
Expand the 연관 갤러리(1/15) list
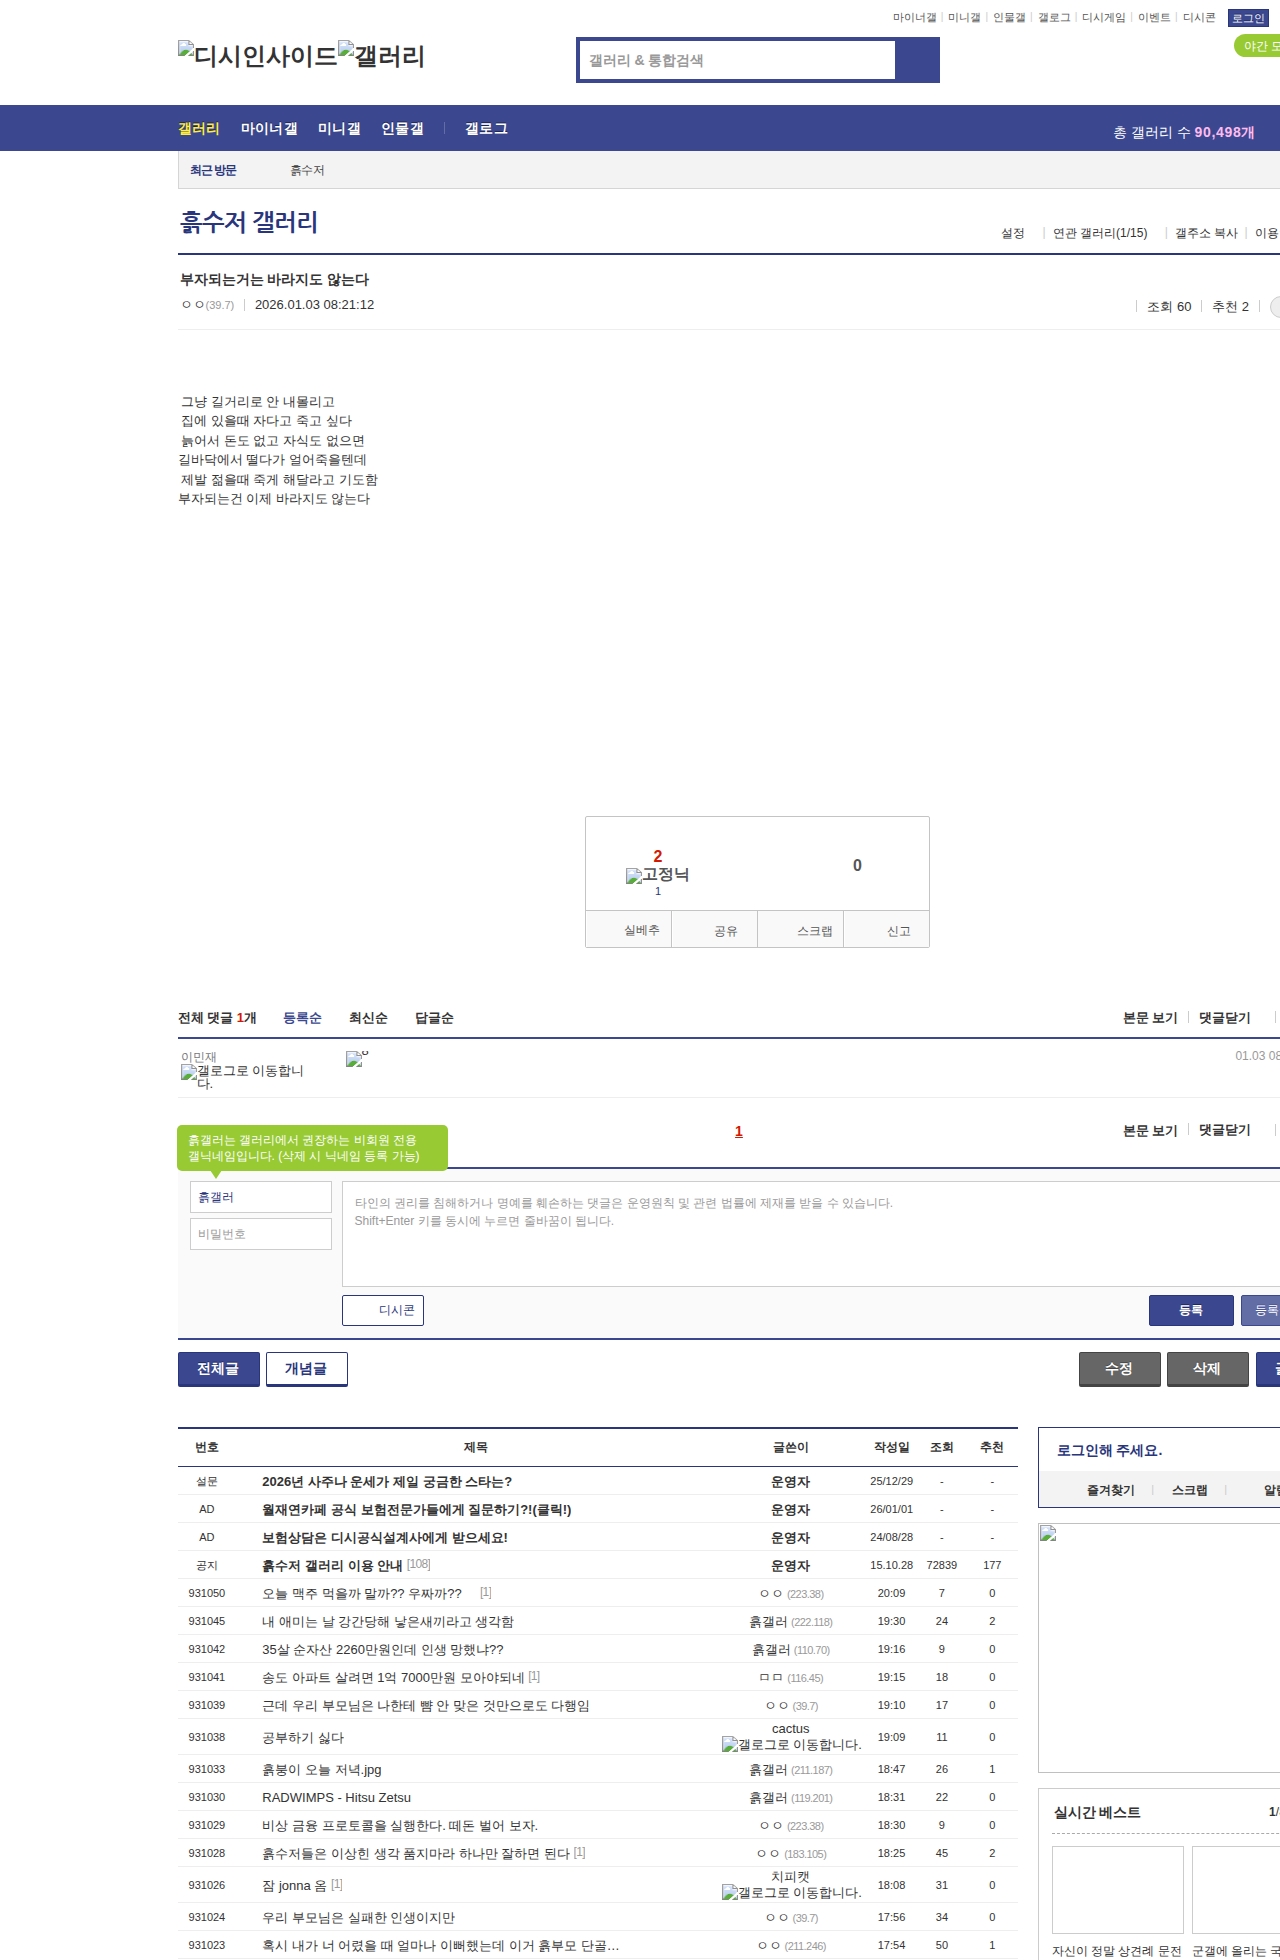click(1099, 233)
